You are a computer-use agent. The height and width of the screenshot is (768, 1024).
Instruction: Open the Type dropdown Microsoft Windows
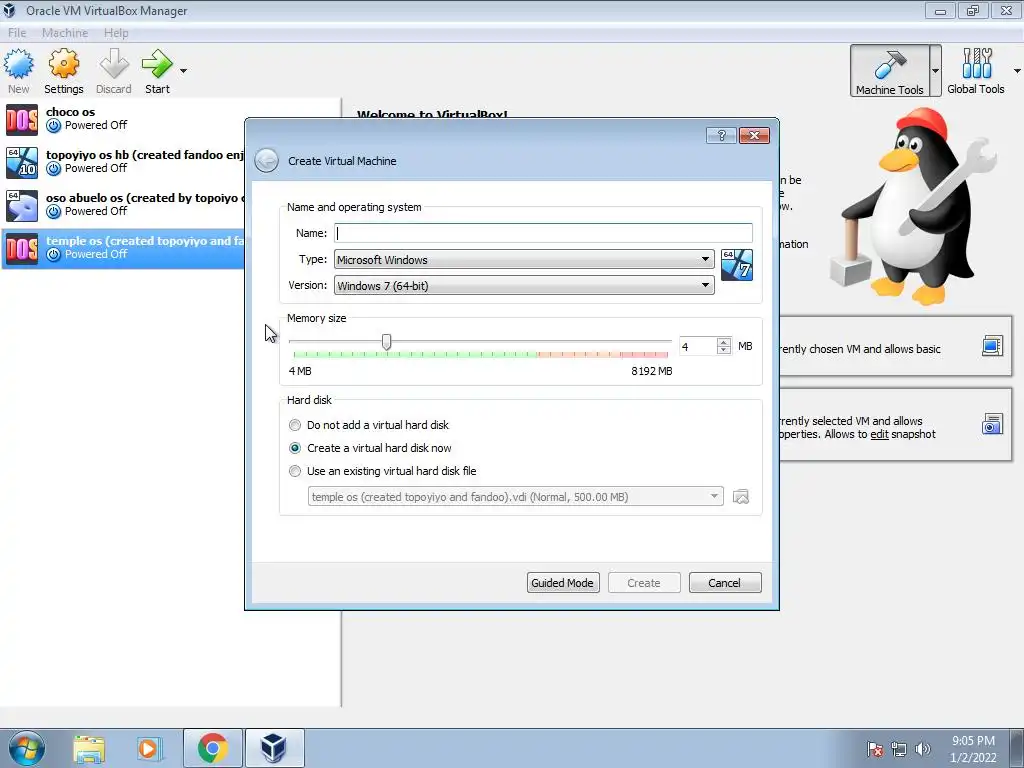tap(524, 259)
